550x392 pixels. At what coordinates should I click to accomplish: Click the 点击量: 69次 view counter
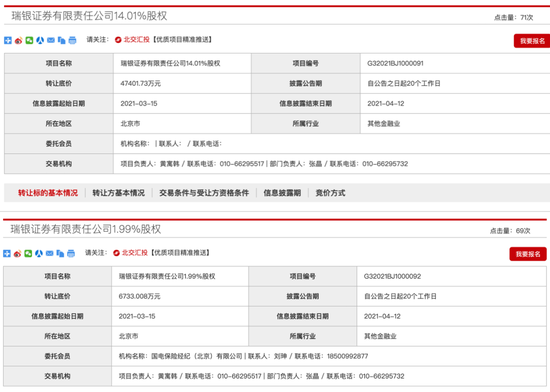coord(510,231)
